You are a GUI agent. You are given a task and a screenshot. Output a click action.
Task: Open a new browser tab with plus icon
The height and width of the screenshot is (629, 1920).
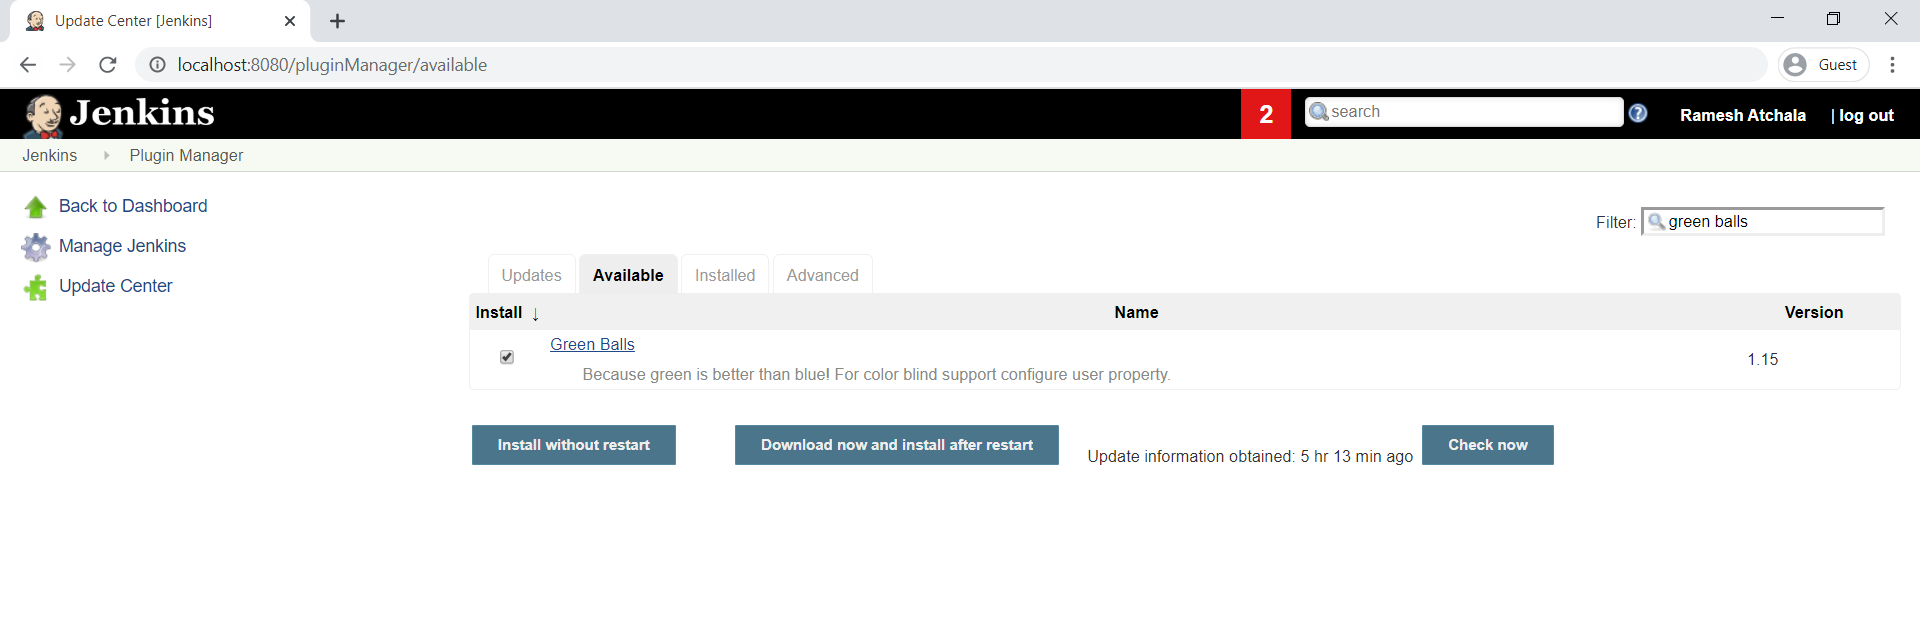pyautogui.click(x=338, y=21)
